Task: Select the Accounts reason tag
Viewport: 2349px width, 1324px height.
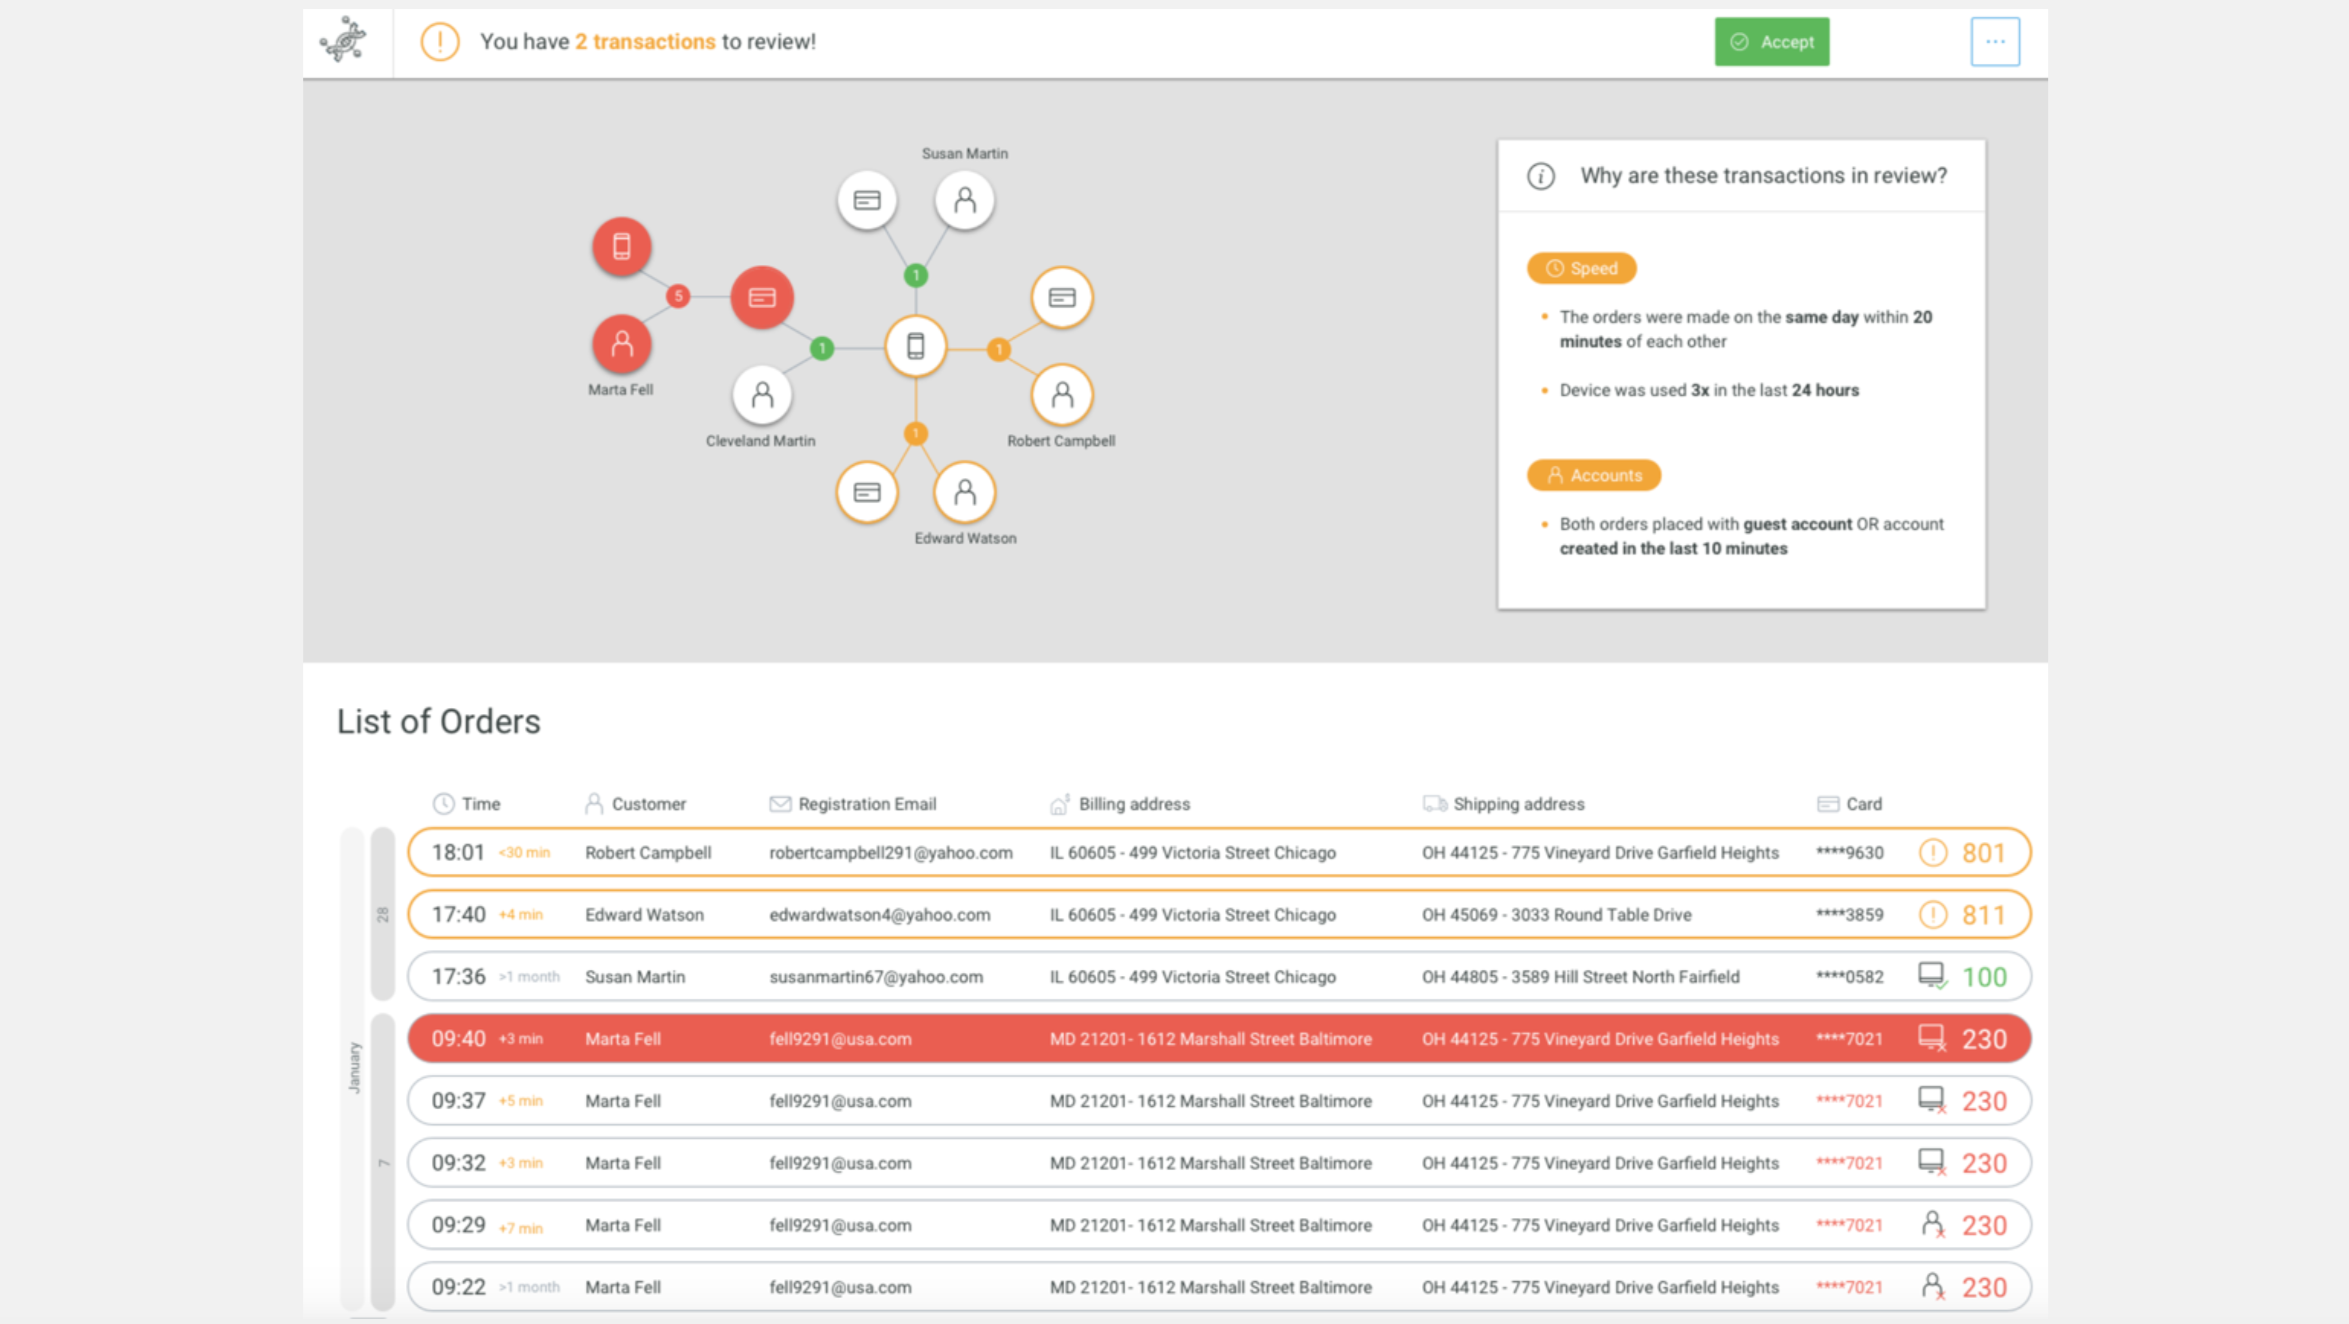Action: tap(1593, 475)
